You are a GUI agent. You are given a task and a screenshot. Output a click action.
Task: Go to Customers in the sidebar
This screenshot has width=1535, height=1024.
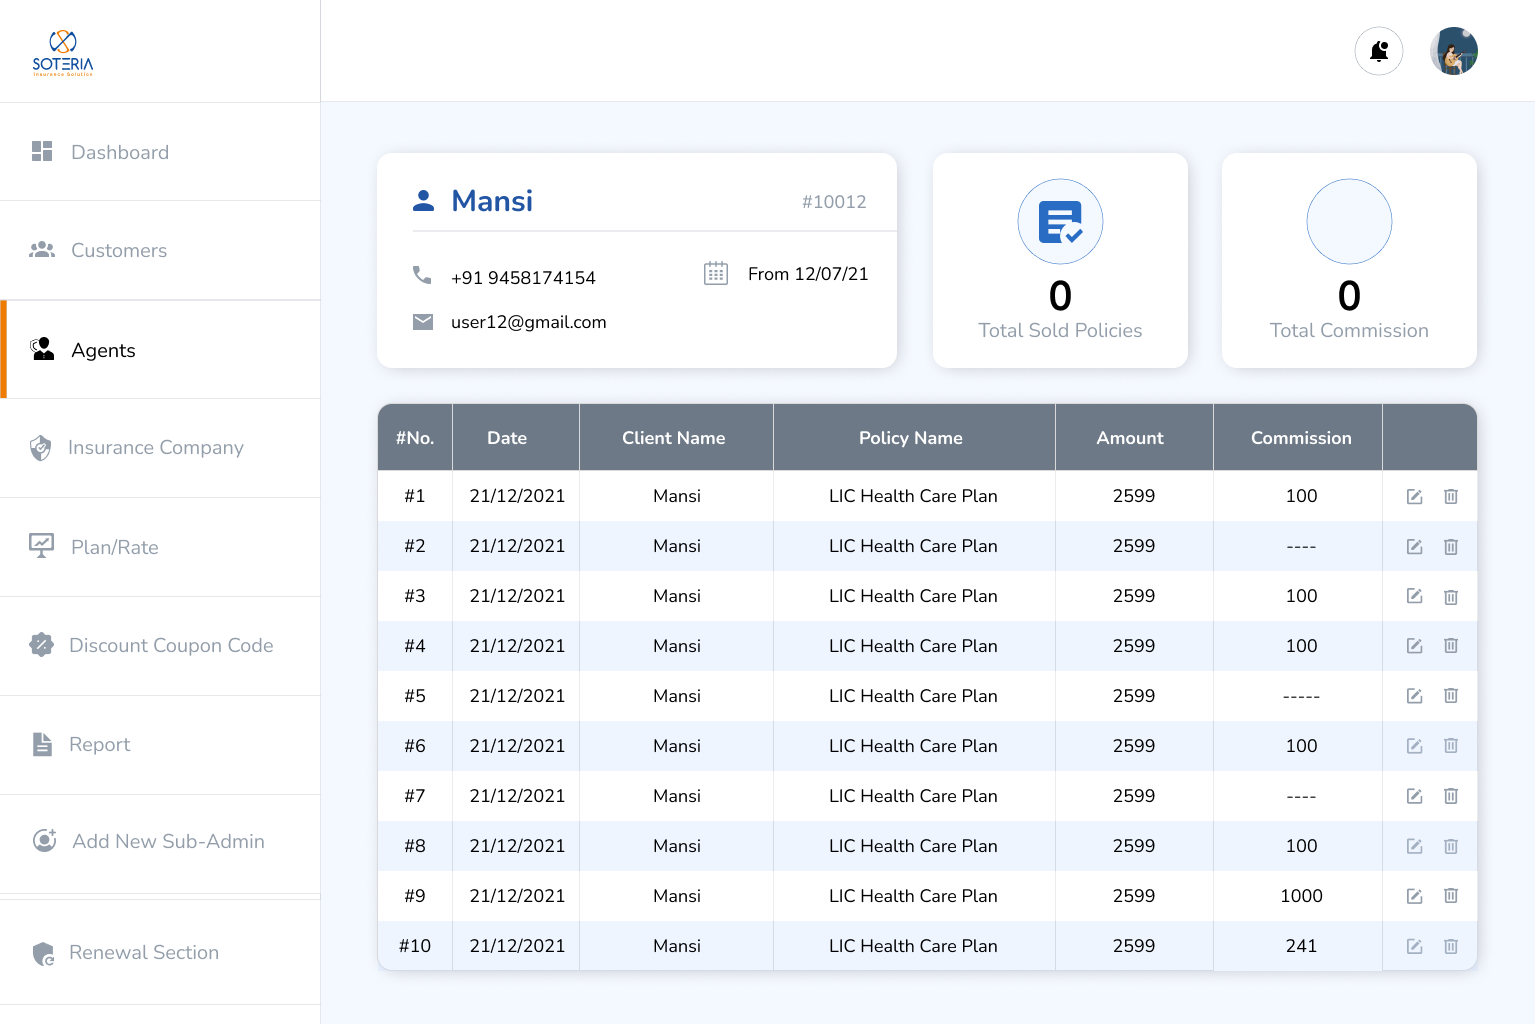click(x=118, y=250)
